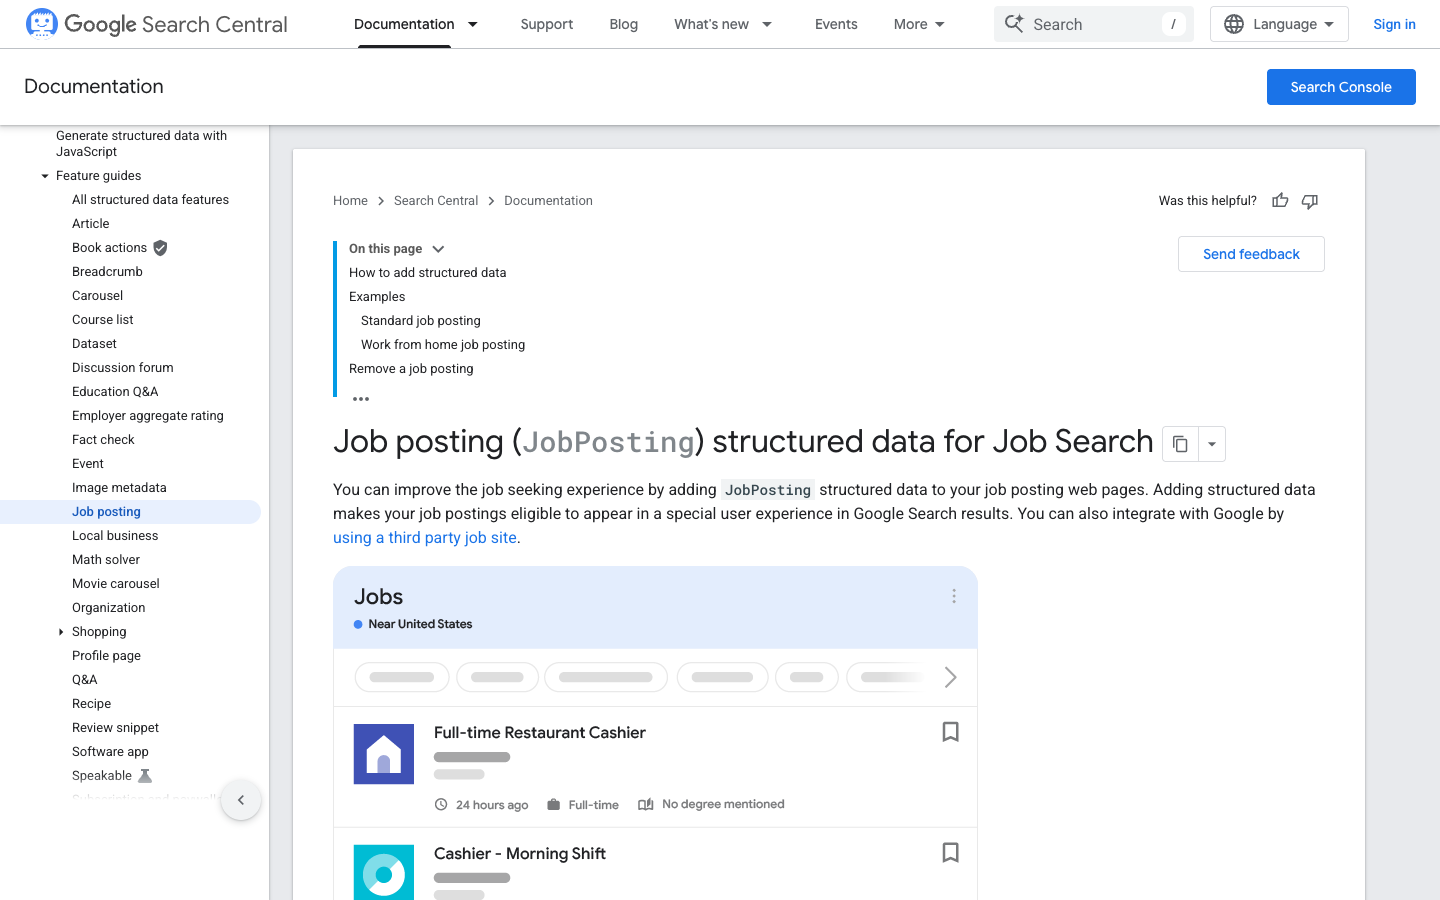Open Generate structured data with JavaScript

[x=141, y=144]
